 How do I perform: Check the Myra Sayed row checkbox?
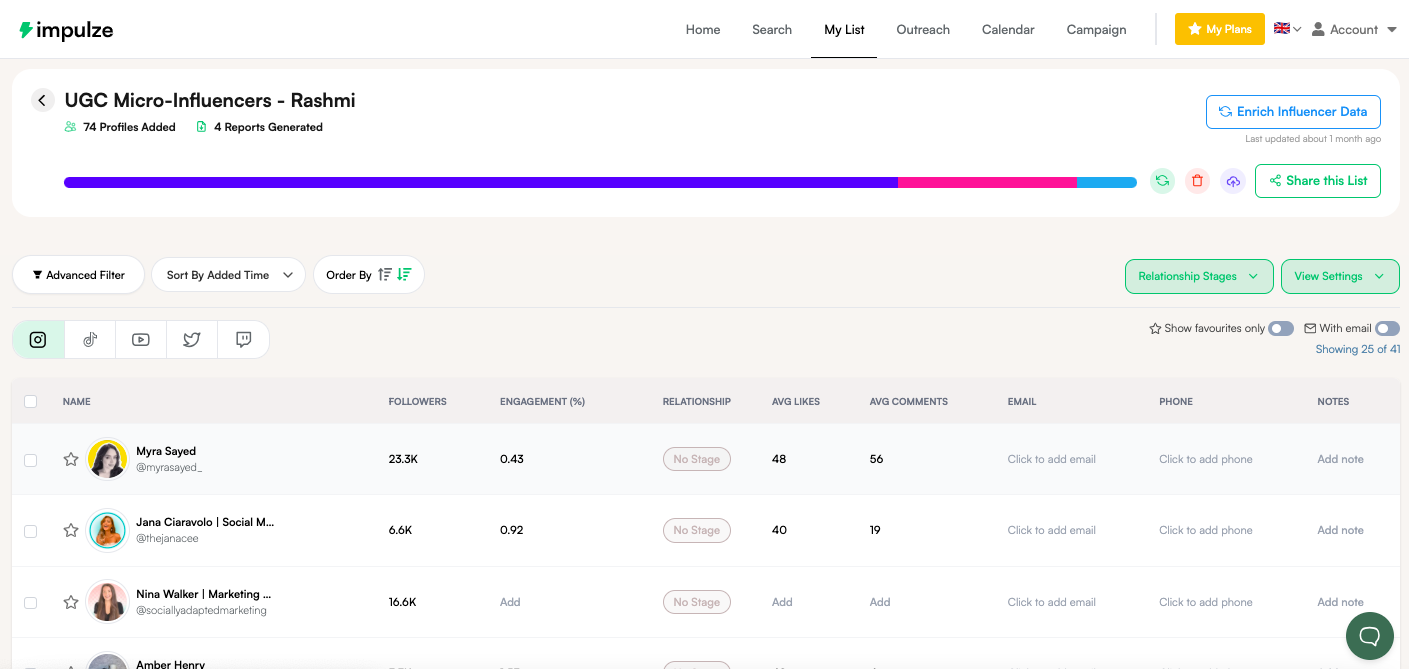tap(30, 460)
